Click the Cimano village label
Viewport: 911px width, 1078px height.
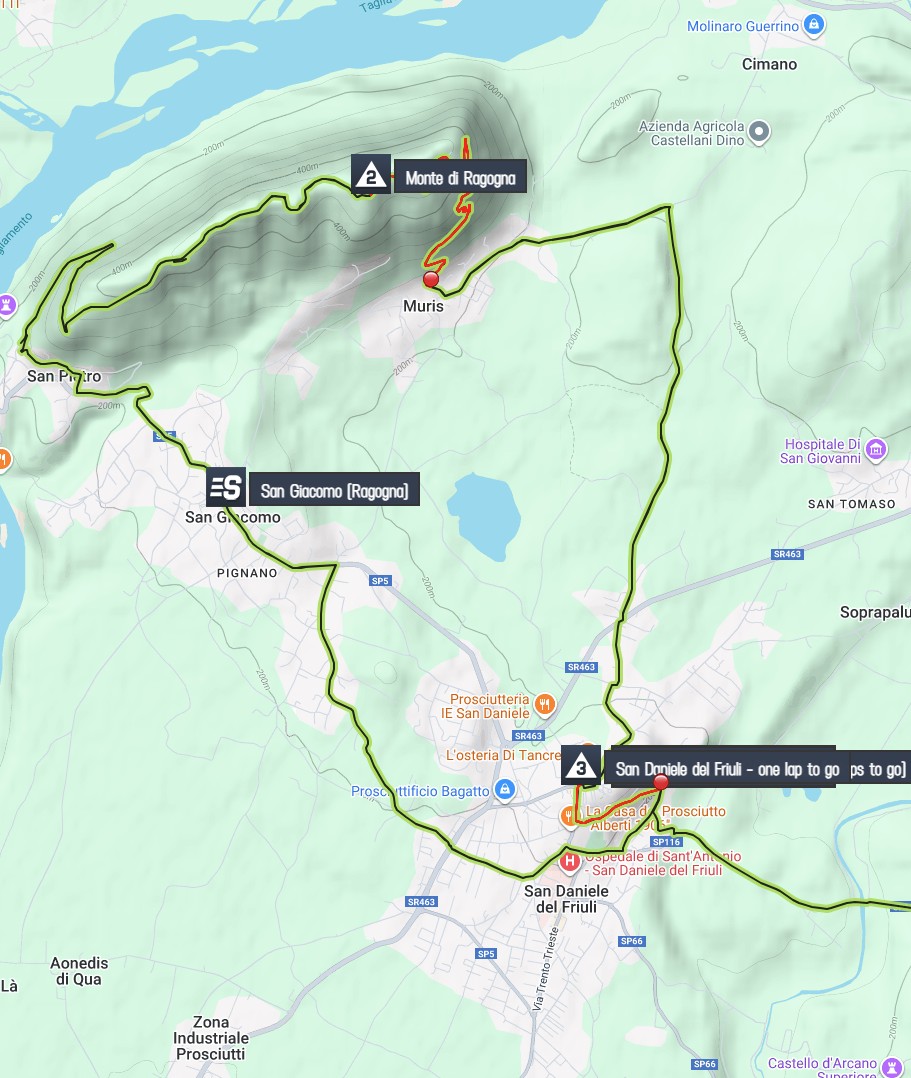pyautogui.click(x=769, y=64)
